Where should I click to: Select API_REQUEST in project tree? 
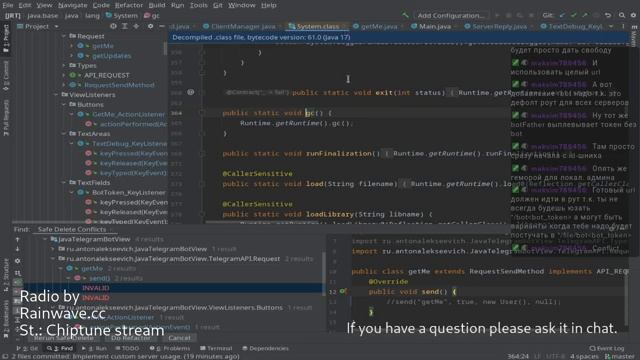click(107, 76)
